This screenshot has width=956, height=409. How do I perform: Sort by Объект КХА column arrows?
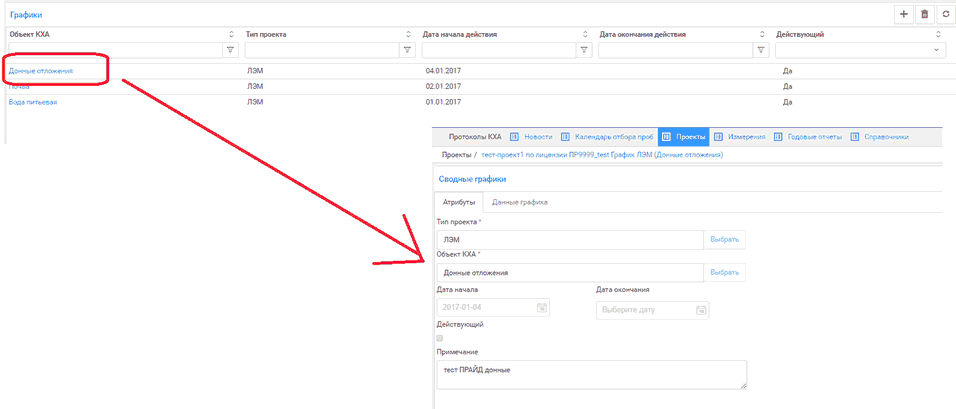click(231, 34)
